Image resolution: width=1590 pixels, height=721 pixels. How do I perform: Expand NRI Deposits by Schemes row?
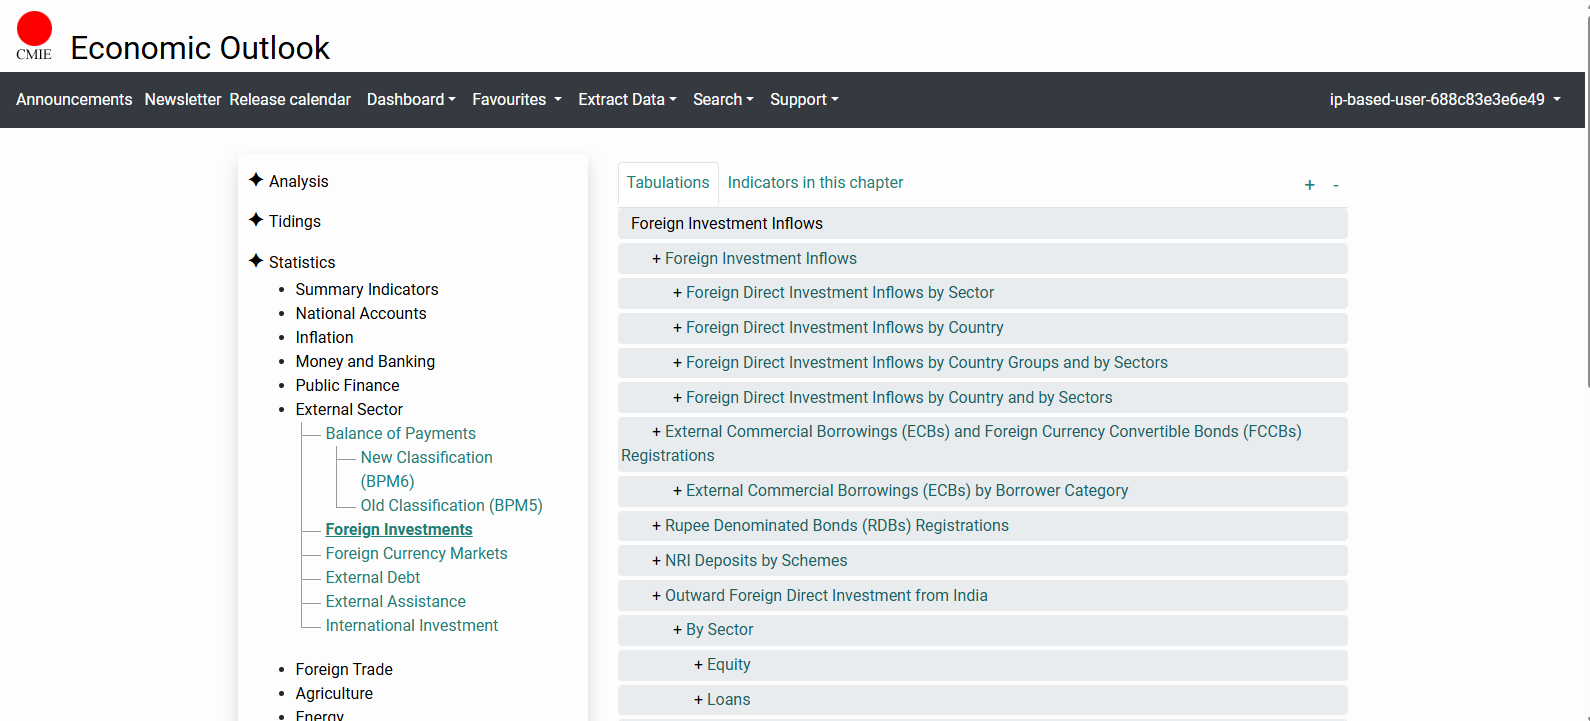coord(755,561)
